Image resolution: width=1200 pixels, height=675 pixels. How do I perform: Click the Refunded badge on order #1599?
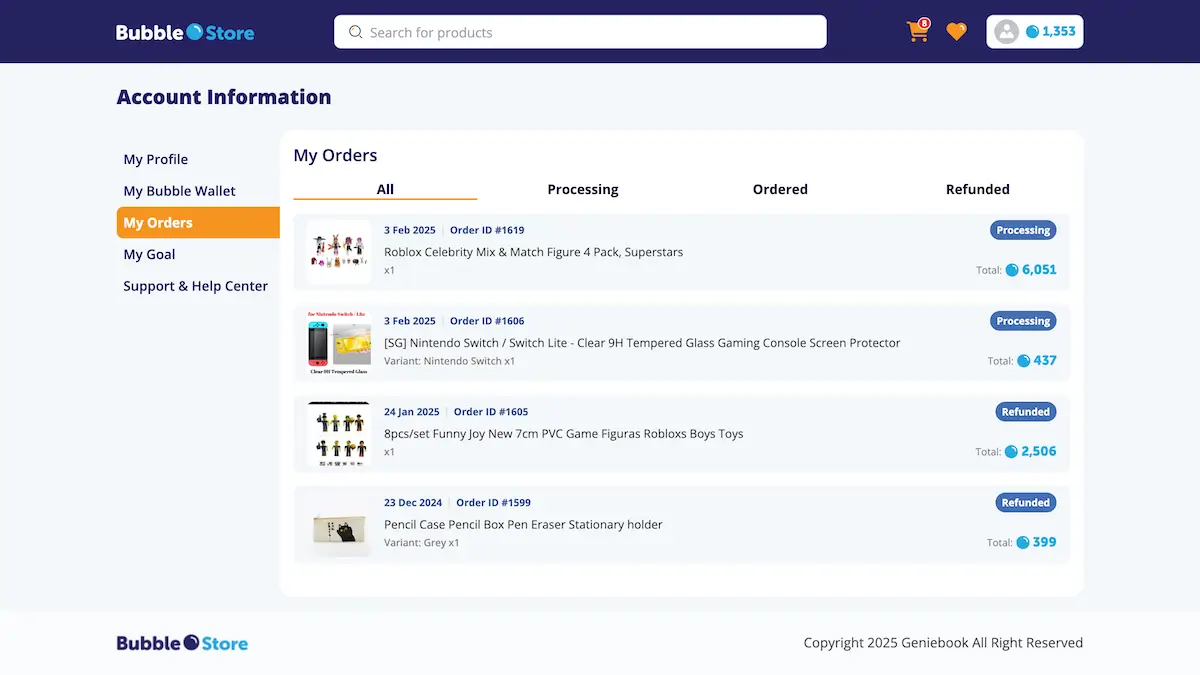pos(1025,503)
